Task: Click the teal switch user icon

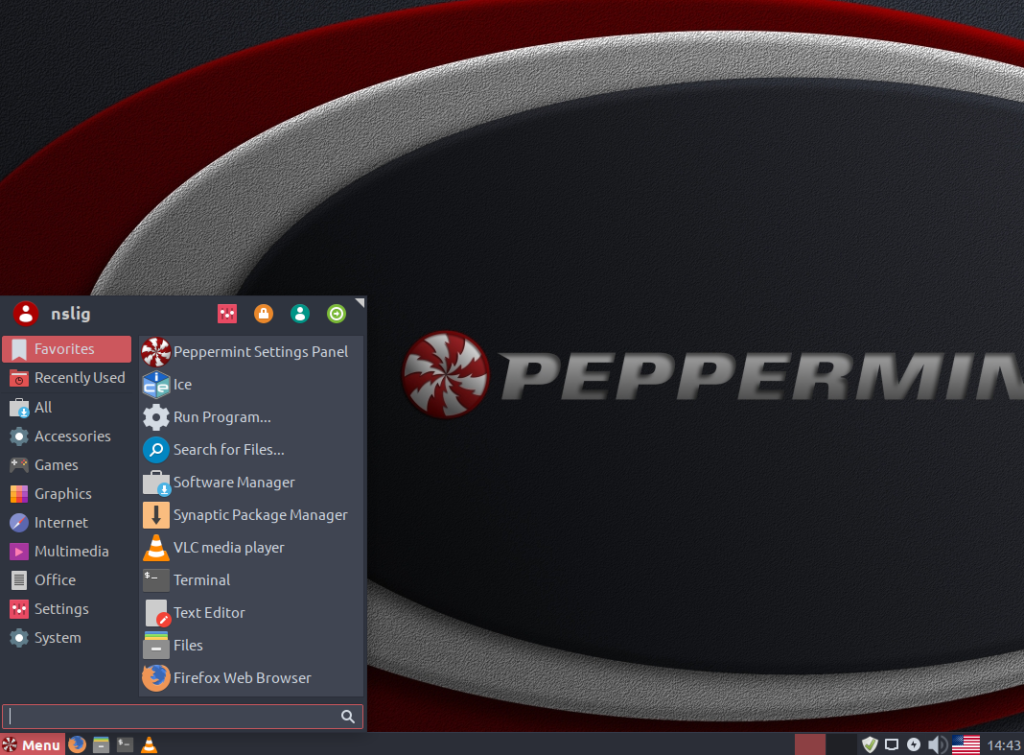Action: pos(300,314)
